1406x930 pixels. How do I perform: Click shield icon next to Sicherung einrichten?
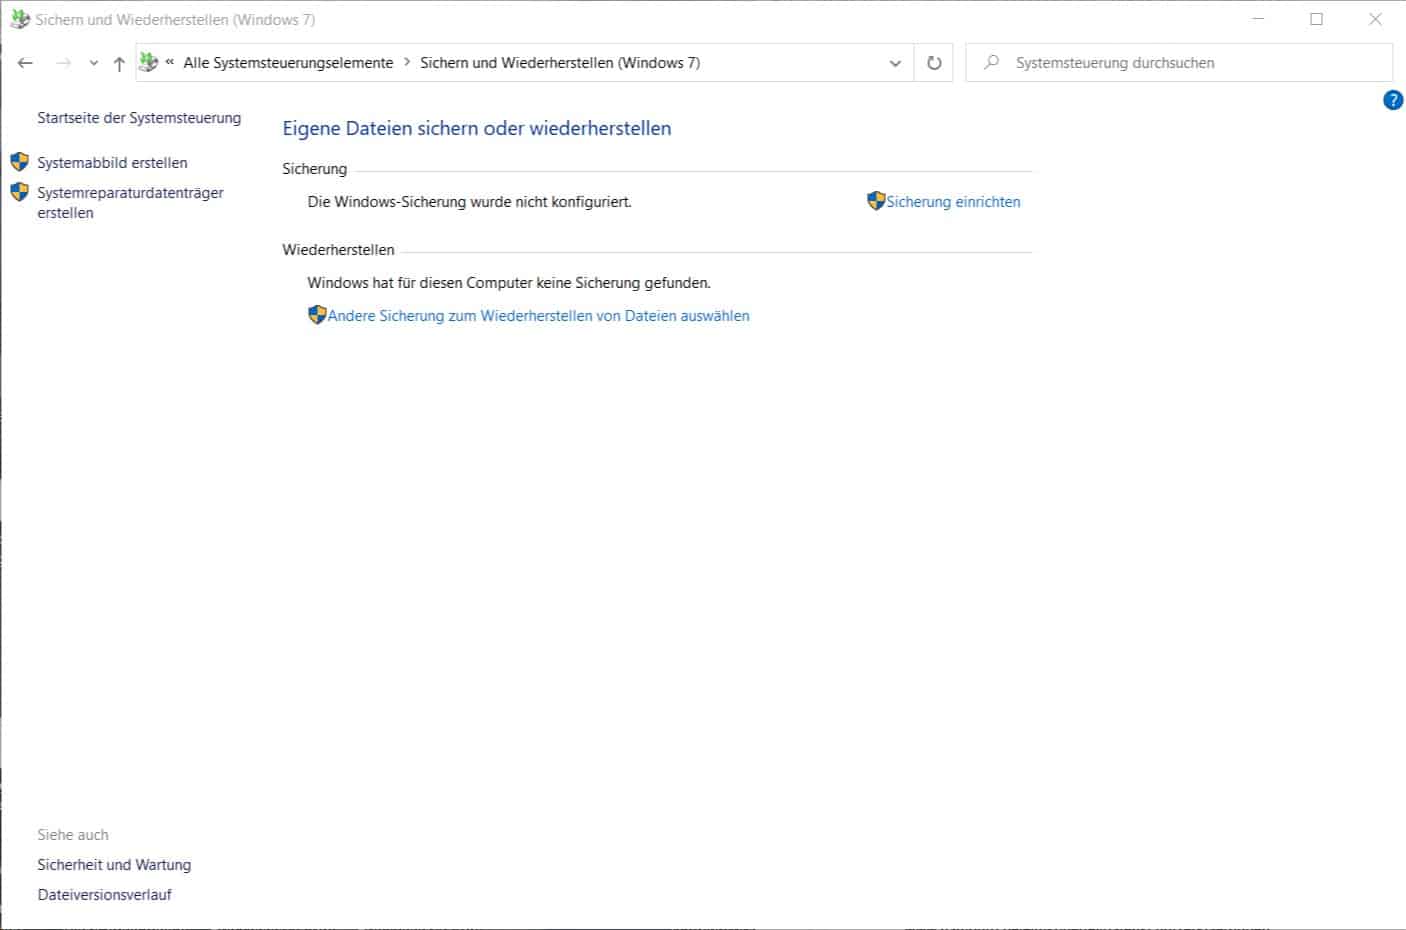876,201
